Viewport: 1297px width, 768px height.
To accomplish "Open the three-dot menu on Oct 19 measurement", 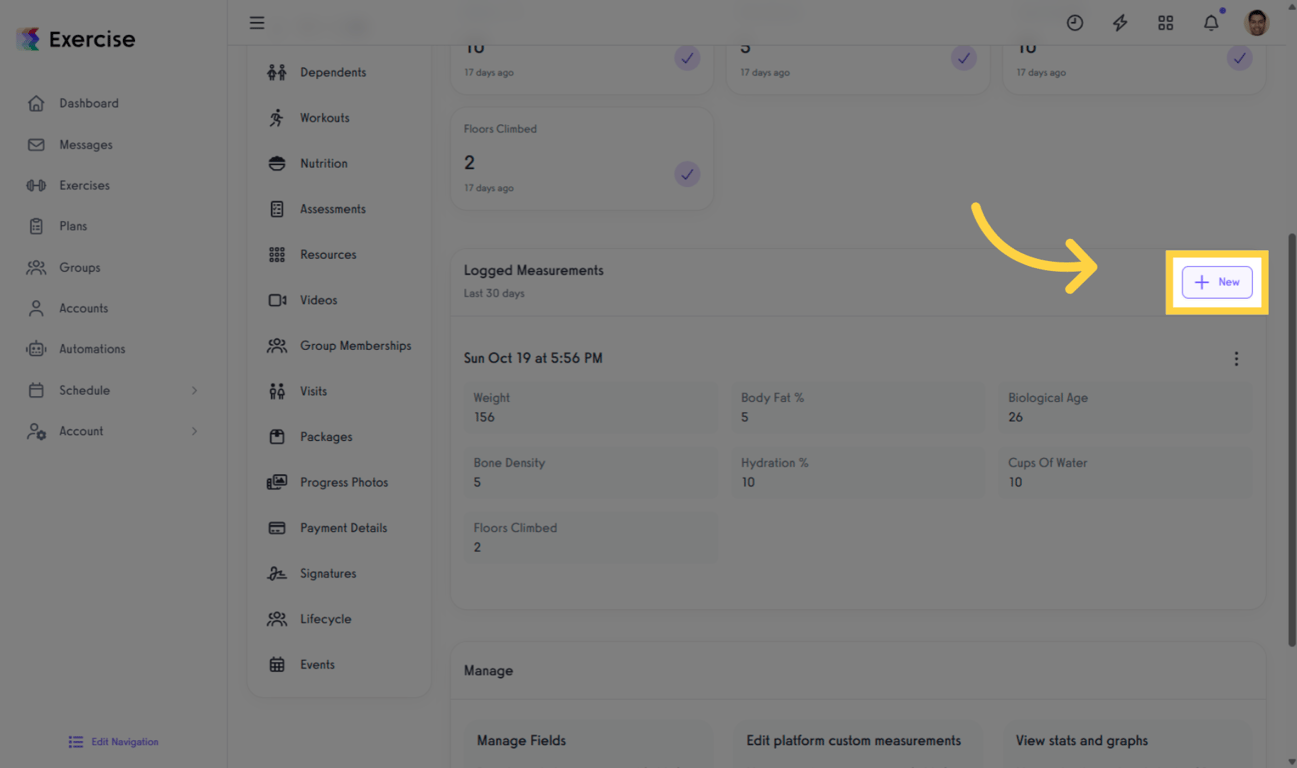I will pos(1236,358).
